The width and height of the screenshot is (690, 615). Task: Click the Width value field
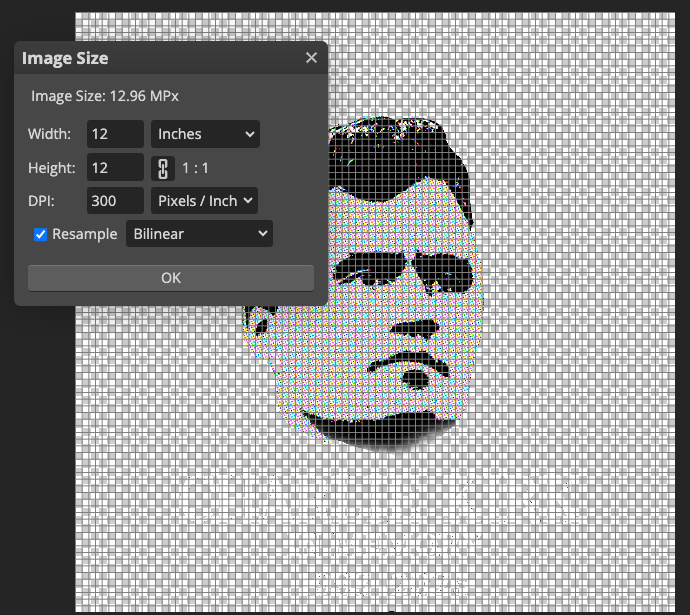tap(115, 134)
